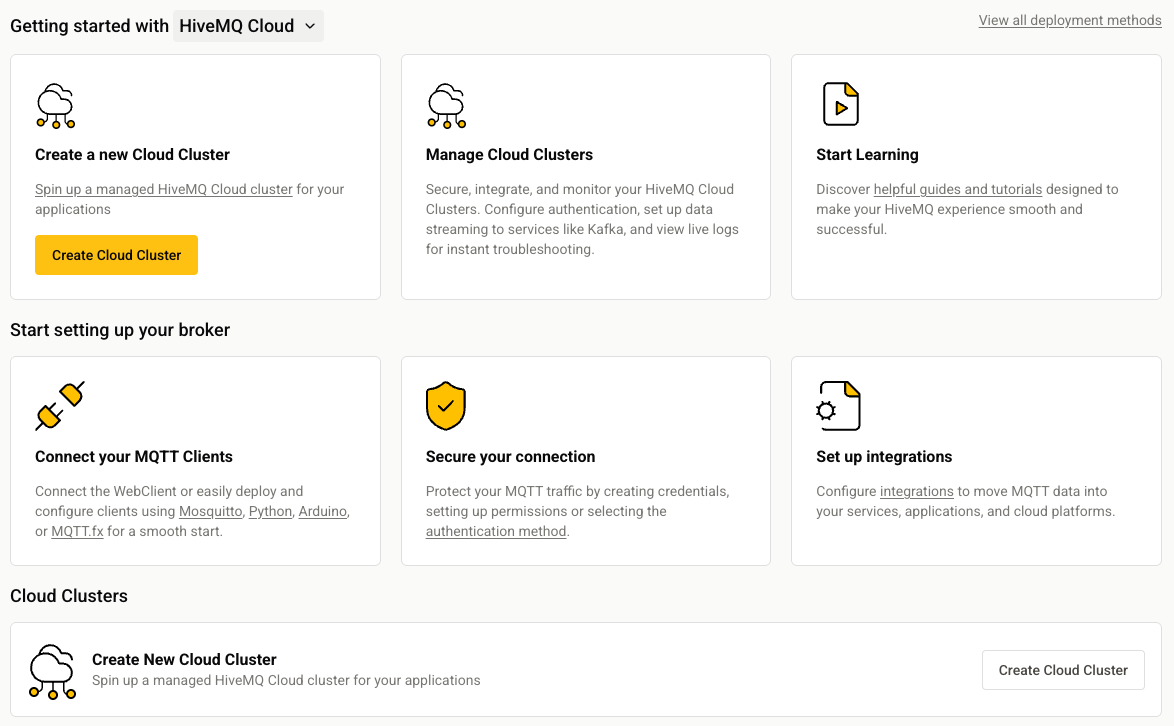Open the HiveMQ Cloud deployment dropdown
Screen dimensions: 1174x726
(248, 26)
